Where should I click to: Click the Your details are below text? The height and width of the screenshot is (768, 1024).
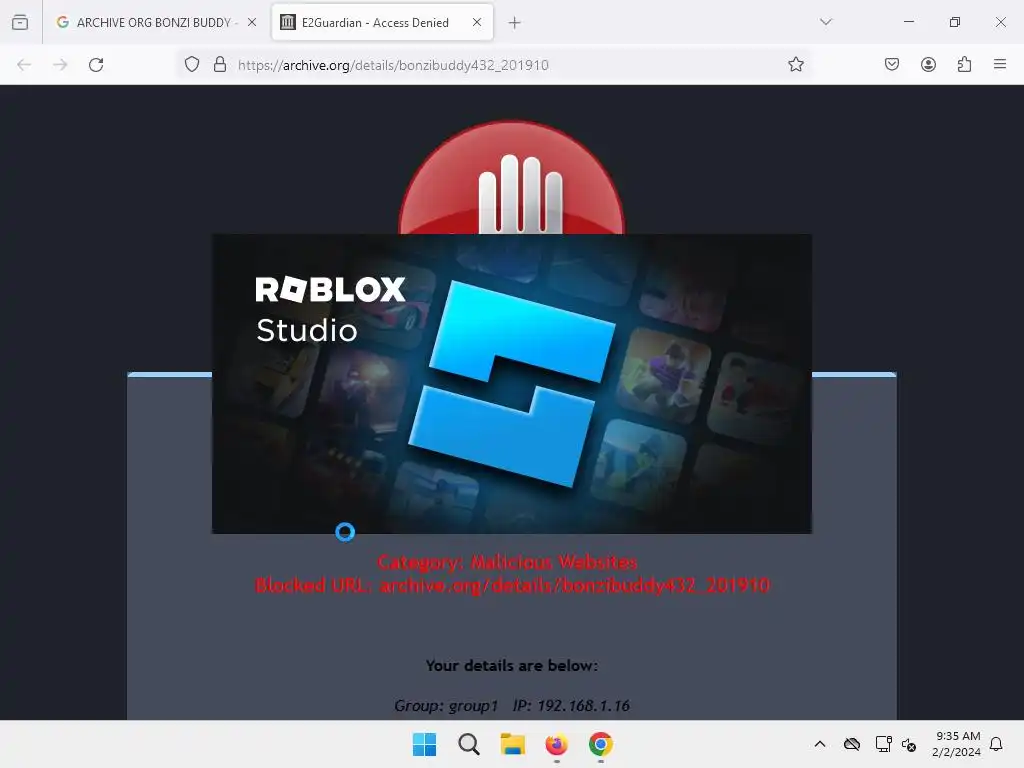pyautogui.click(x=512, y=665)
